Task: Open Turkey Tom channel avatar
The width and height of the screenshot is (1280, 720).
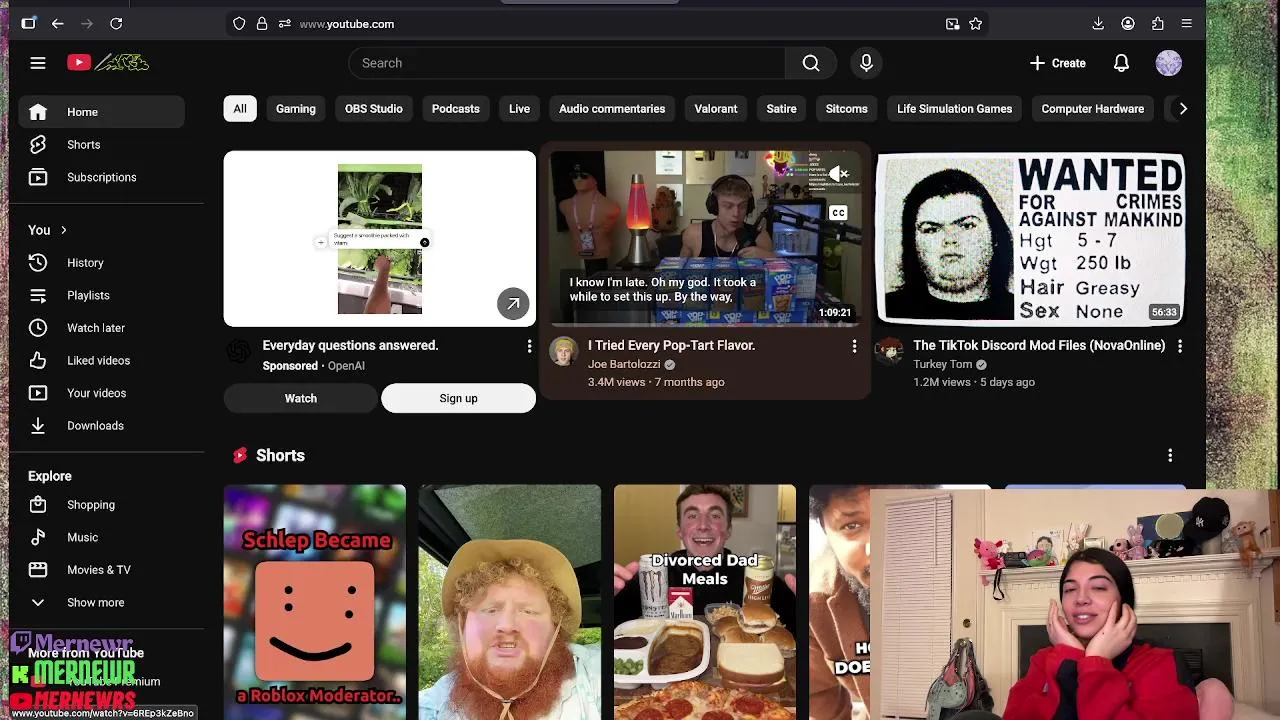Action: coord(889,351)
